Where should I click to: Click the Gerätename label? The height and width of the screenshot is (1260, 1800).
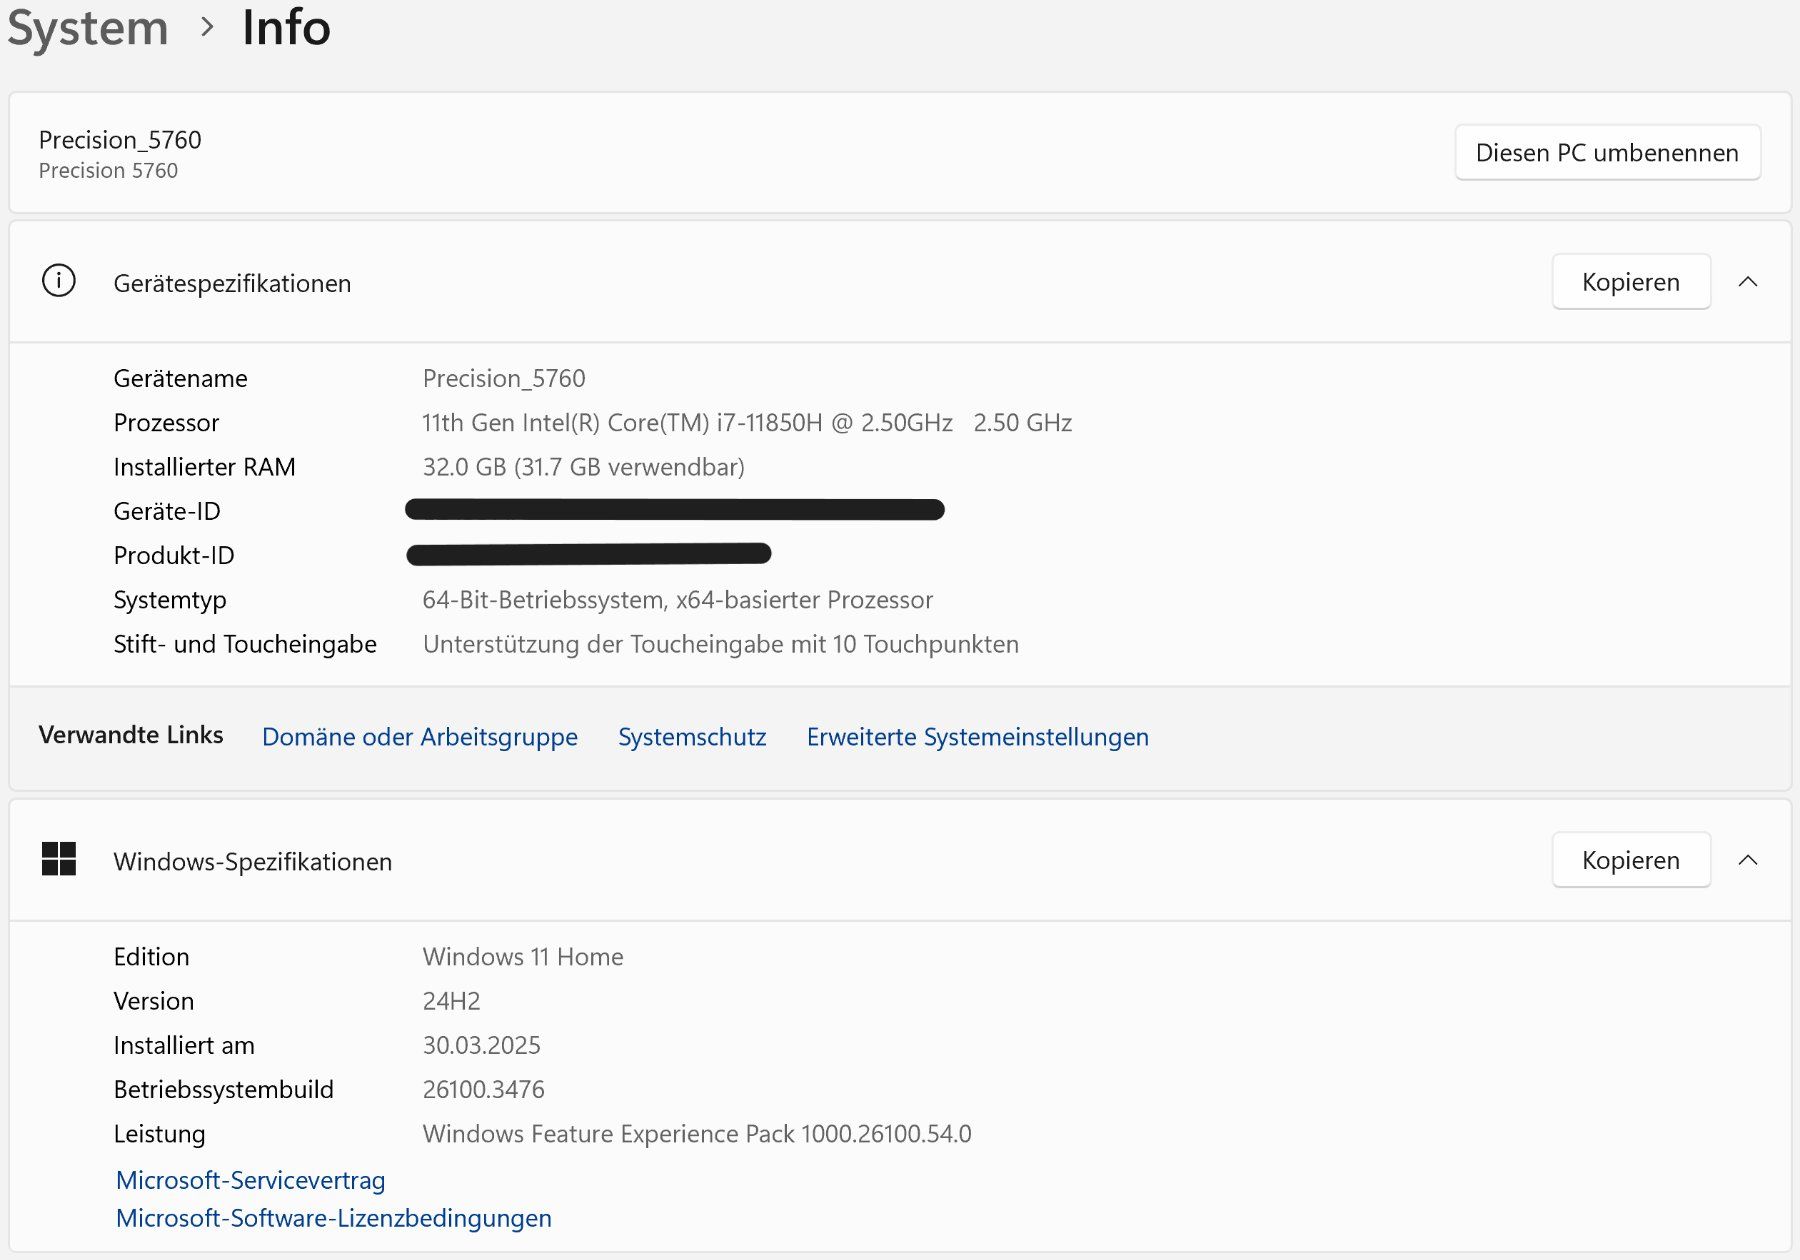(180, 378)
